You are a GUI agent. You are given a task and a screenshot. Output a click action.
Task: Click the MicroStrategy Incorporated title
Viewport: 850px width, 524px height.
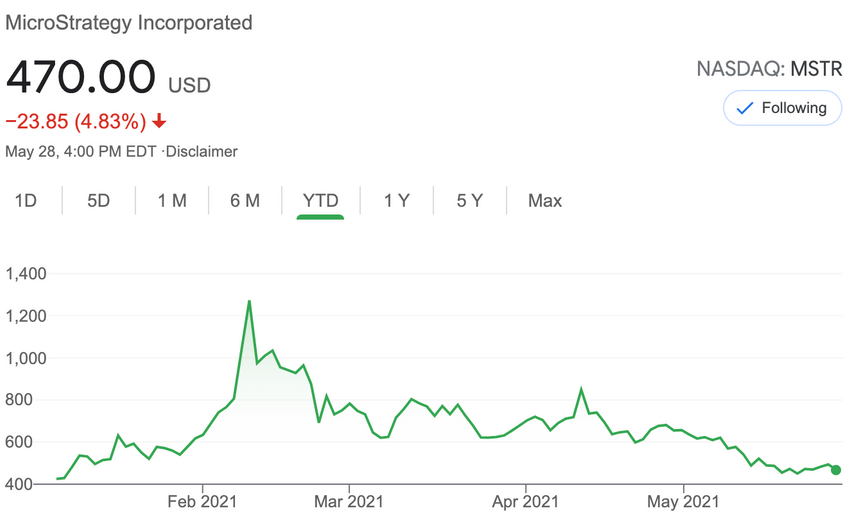[129, 23]
